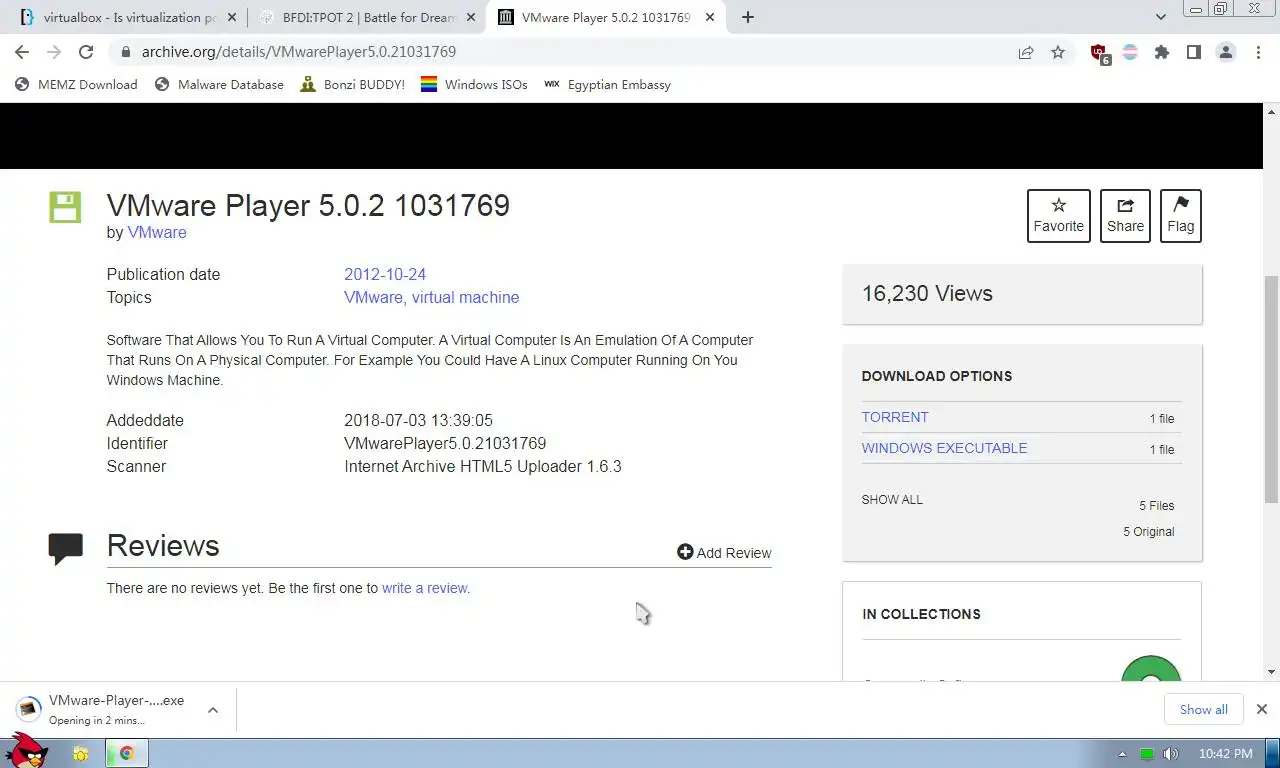
Task: Follow the write a review link
Action: (426, 588)
